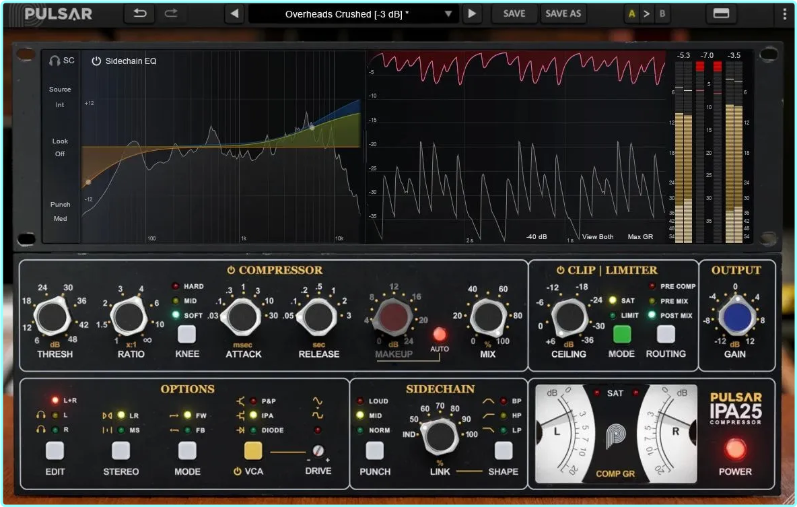Click the LP low-pass shape icon
797x507 pixels.
488,430
